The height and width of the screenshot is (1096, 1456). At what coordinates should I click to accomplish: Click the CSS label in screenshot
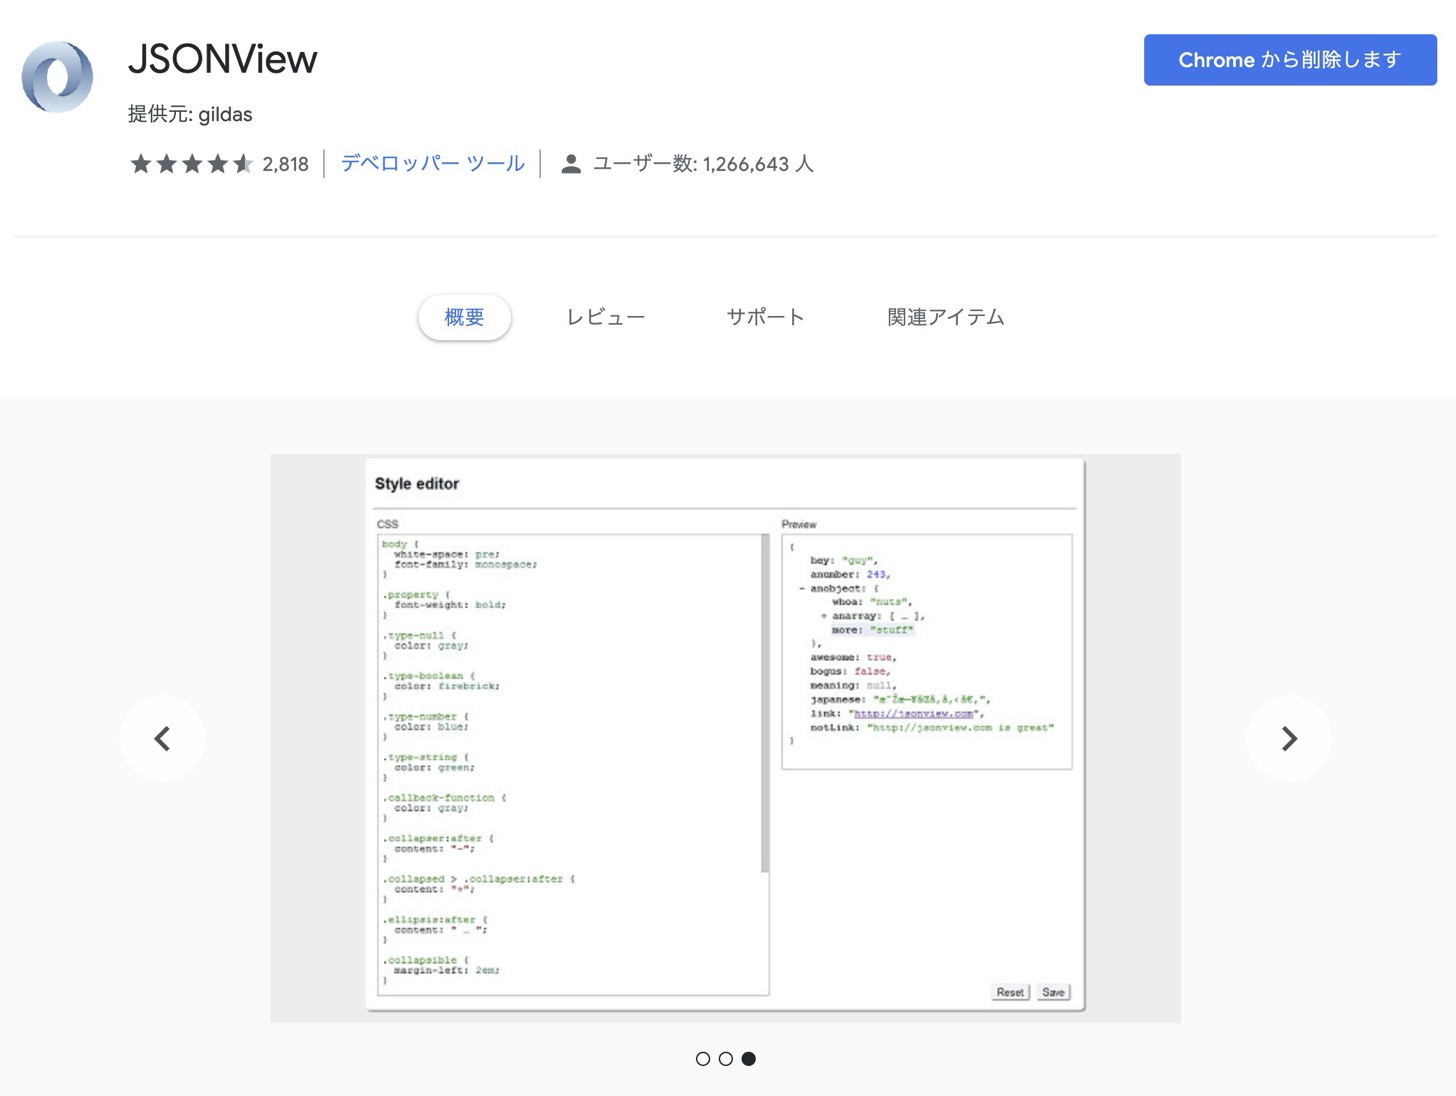coord(387,524)
